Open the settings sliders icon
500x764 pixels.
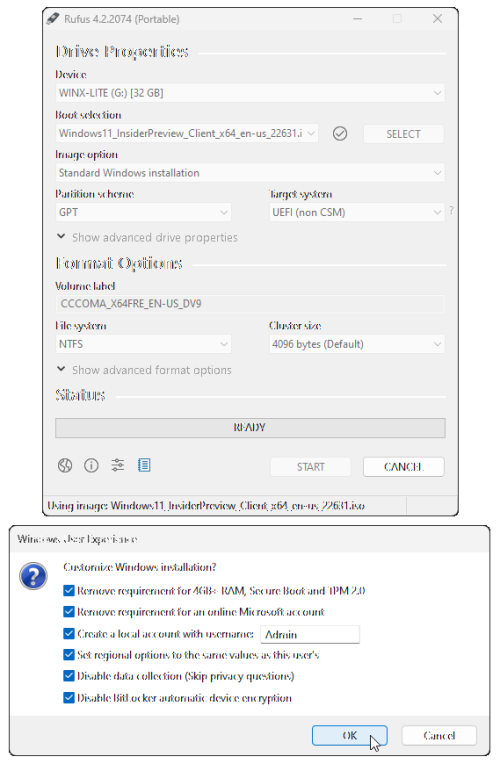pyautogui.click(x=117, y=465)
